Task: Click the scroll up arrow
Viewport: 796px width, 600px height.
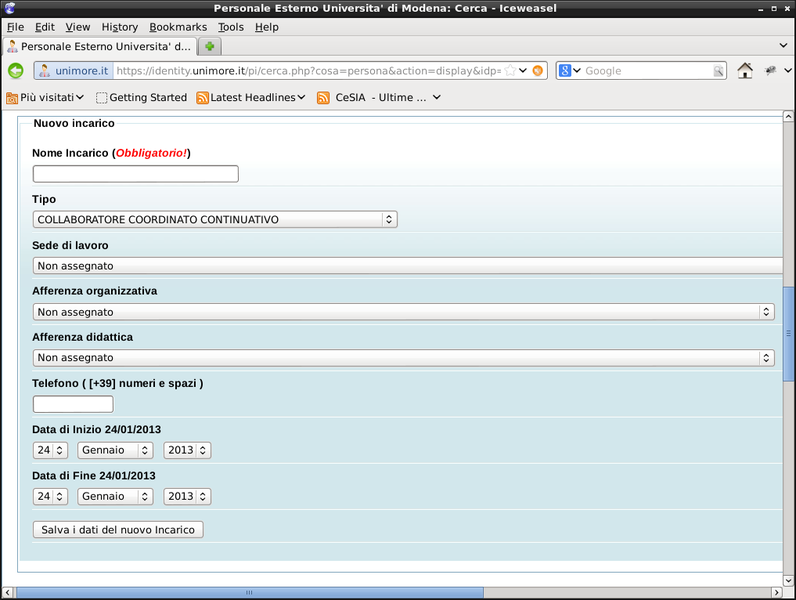Action: [788, 116]
